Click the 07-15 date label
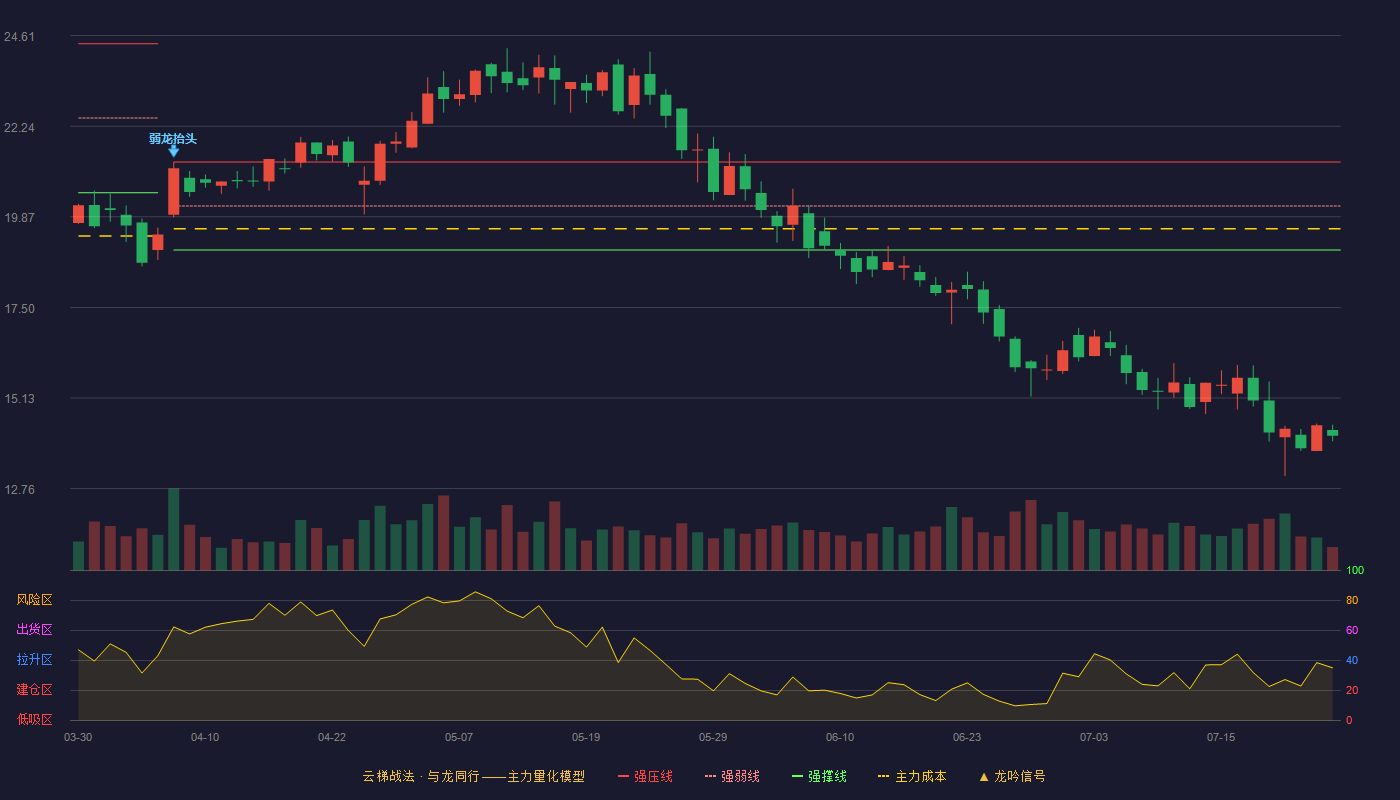The height and width of the screenshot is (800, 1400). tap(1221, 737)
